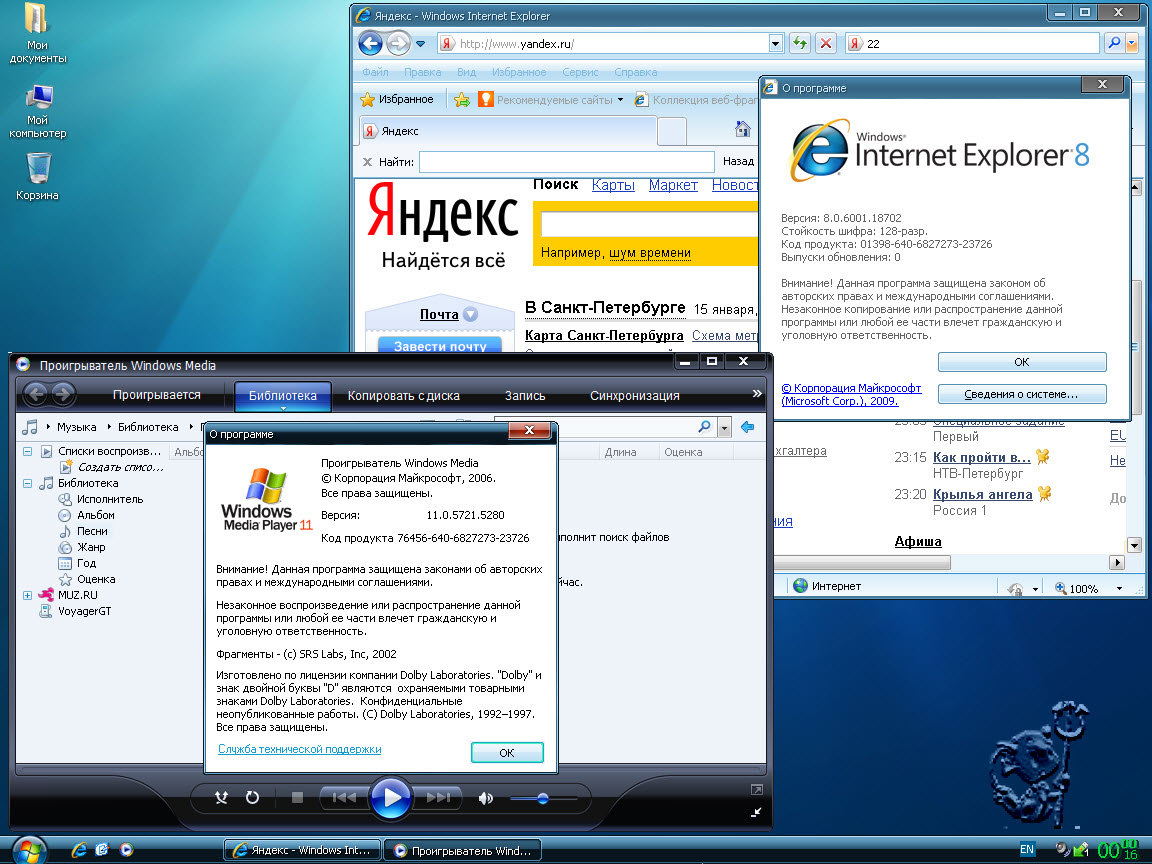Click the red Stop loading icon

(x=826, y=43)
